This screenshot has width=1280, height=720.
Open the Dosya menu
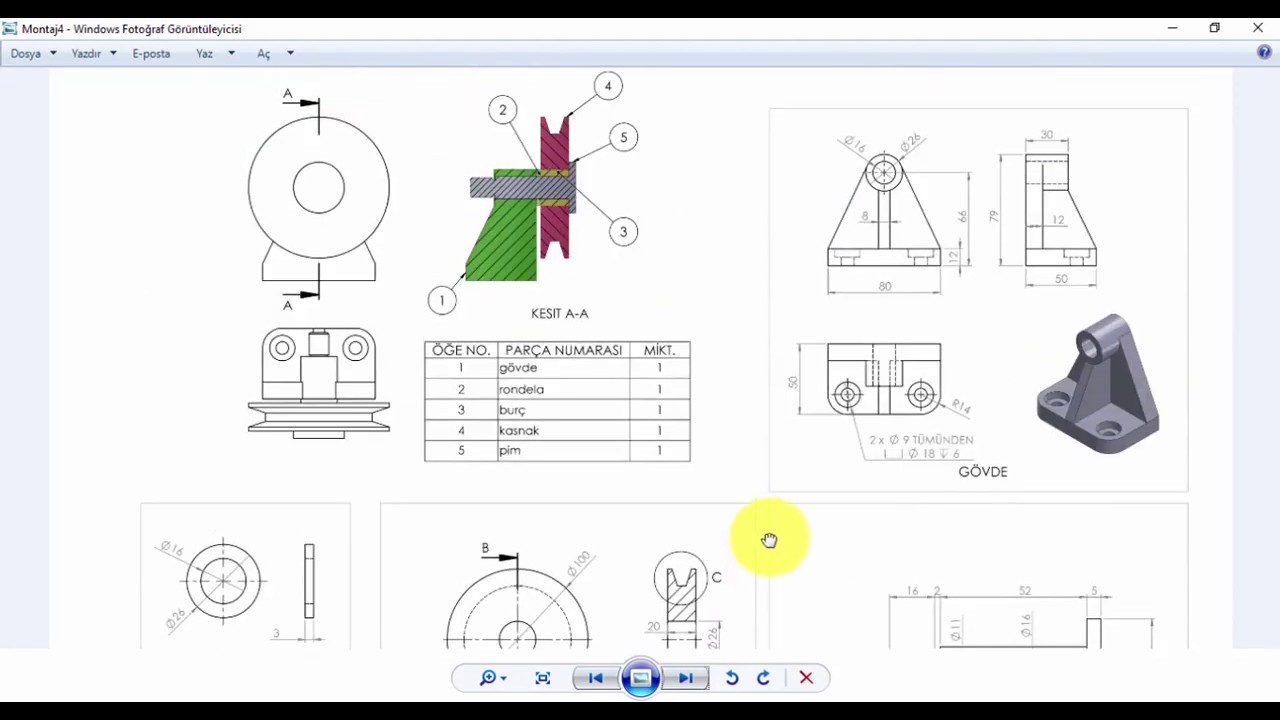coord(26,53)
